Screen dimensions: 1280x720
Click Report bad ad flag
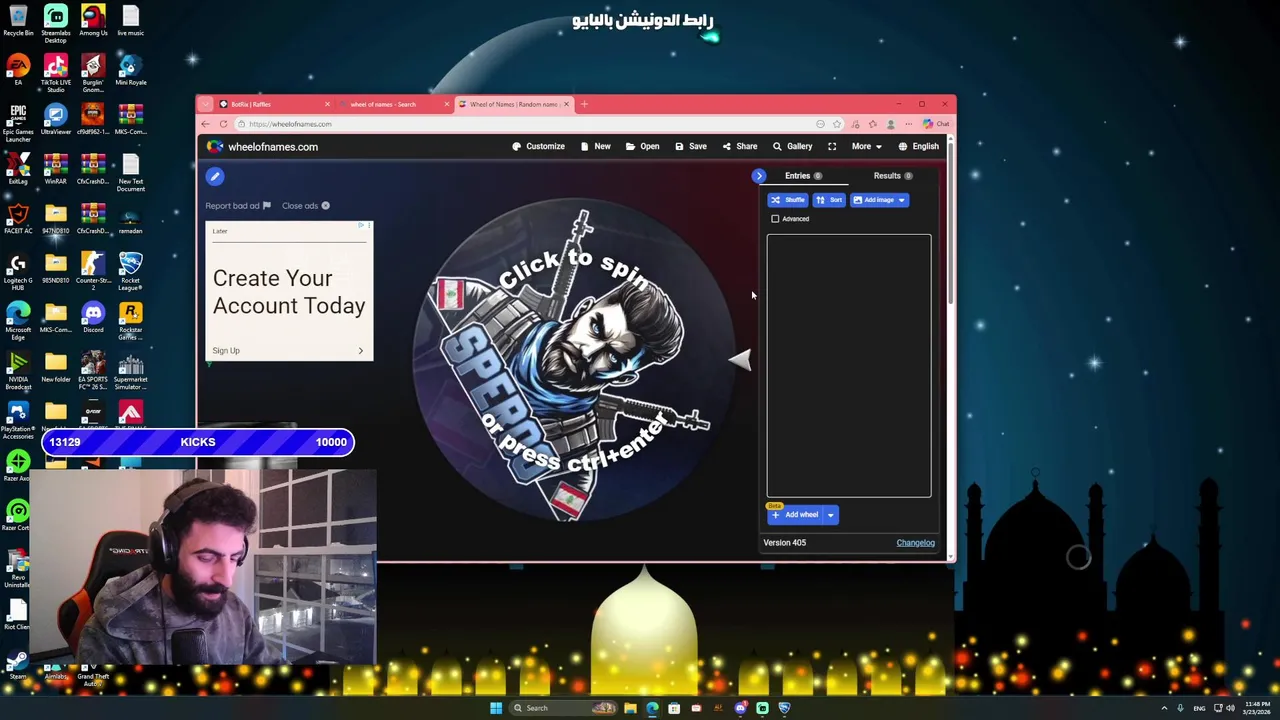(x=238, y=206)
